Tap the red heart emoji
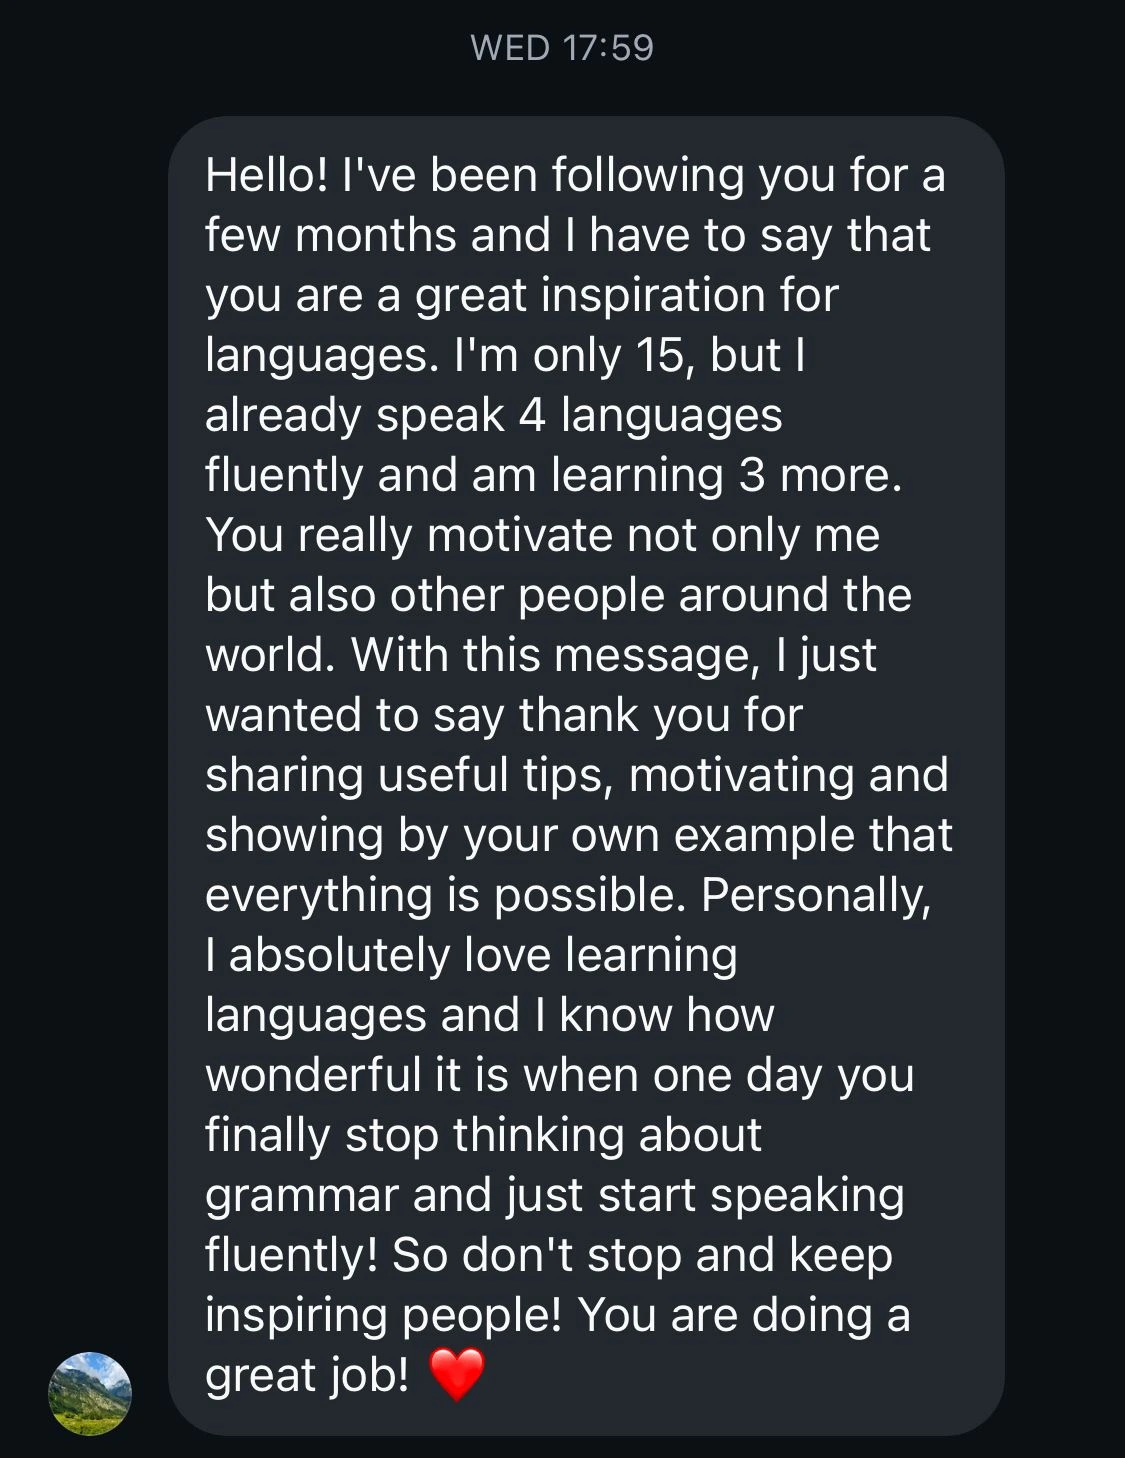 coord(456,1374)
